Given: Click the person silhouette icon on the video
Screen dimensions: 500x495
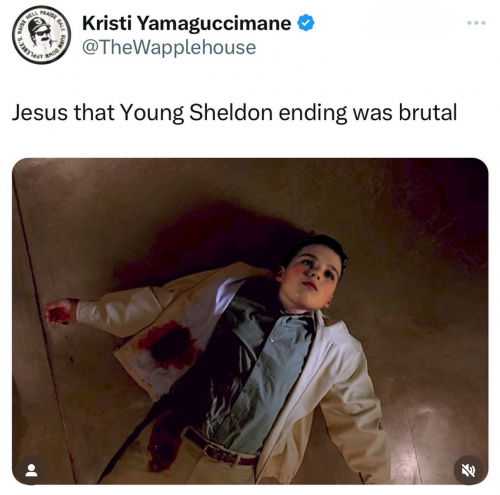Looking at the screenshot, I should (x=31, y=470).
